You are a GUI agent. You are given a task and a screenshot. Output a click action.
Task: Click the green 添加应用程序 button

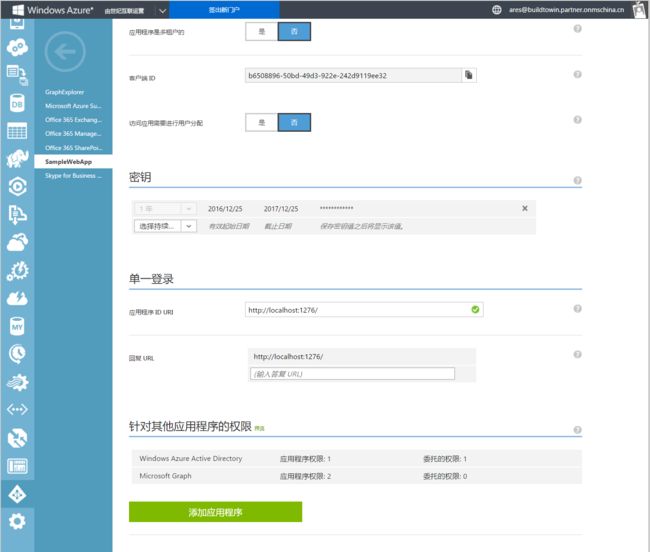coord(215,512)
